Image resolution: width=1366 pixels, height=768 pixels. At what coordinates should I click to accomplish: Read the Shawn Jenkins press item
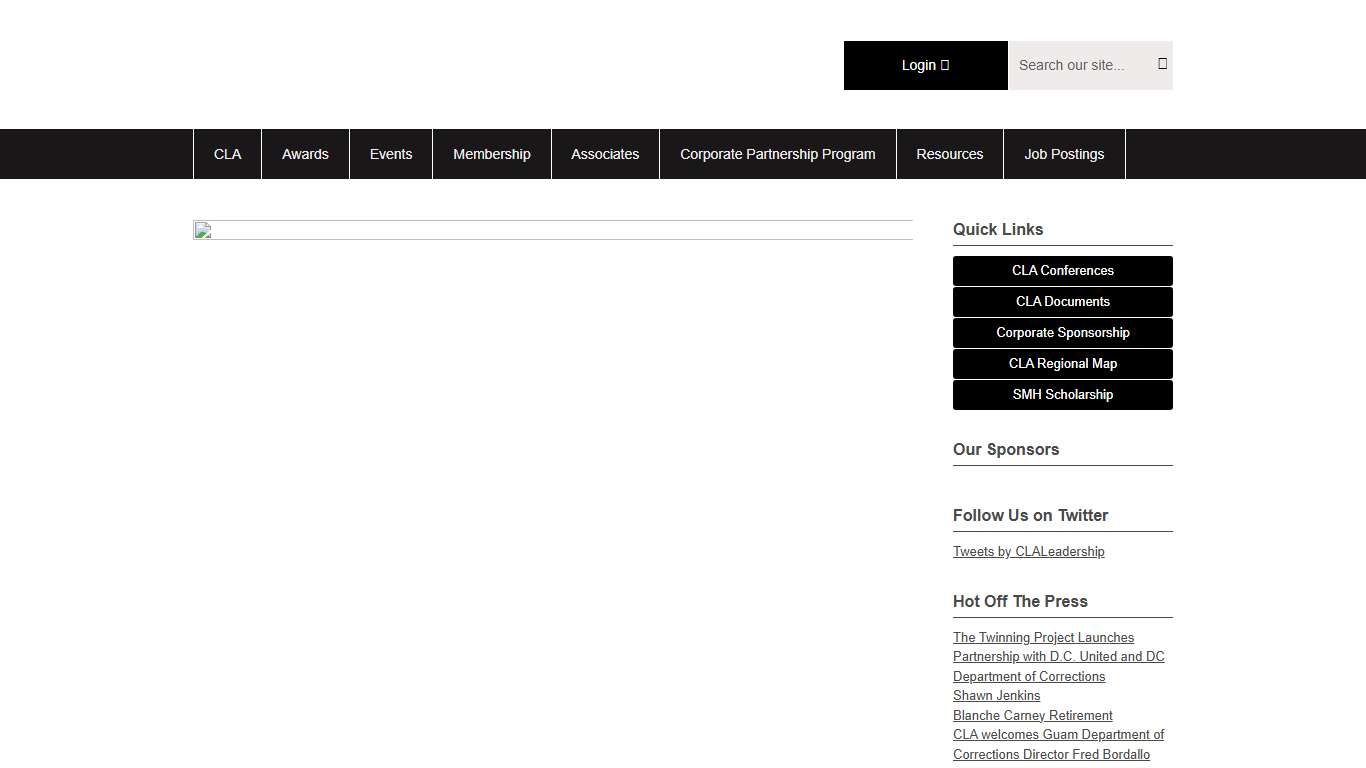[x=996, y=696]
